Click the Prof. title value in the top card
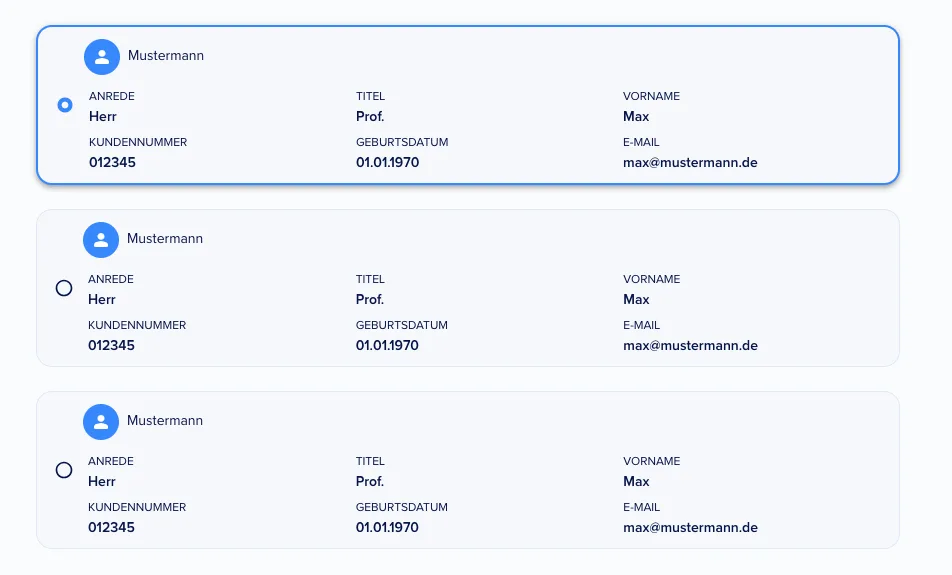The height and width of the screenshot is (575, 952). tap(370, 116)
